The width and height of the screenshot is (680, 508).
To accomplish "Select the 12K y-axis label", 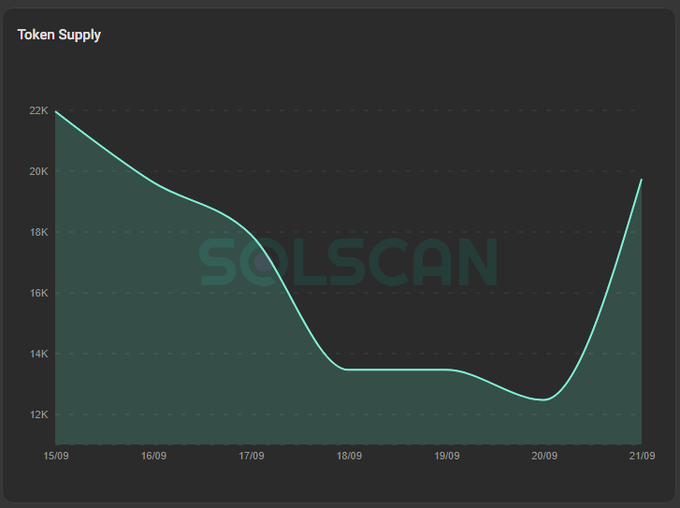I will [39, 414].
